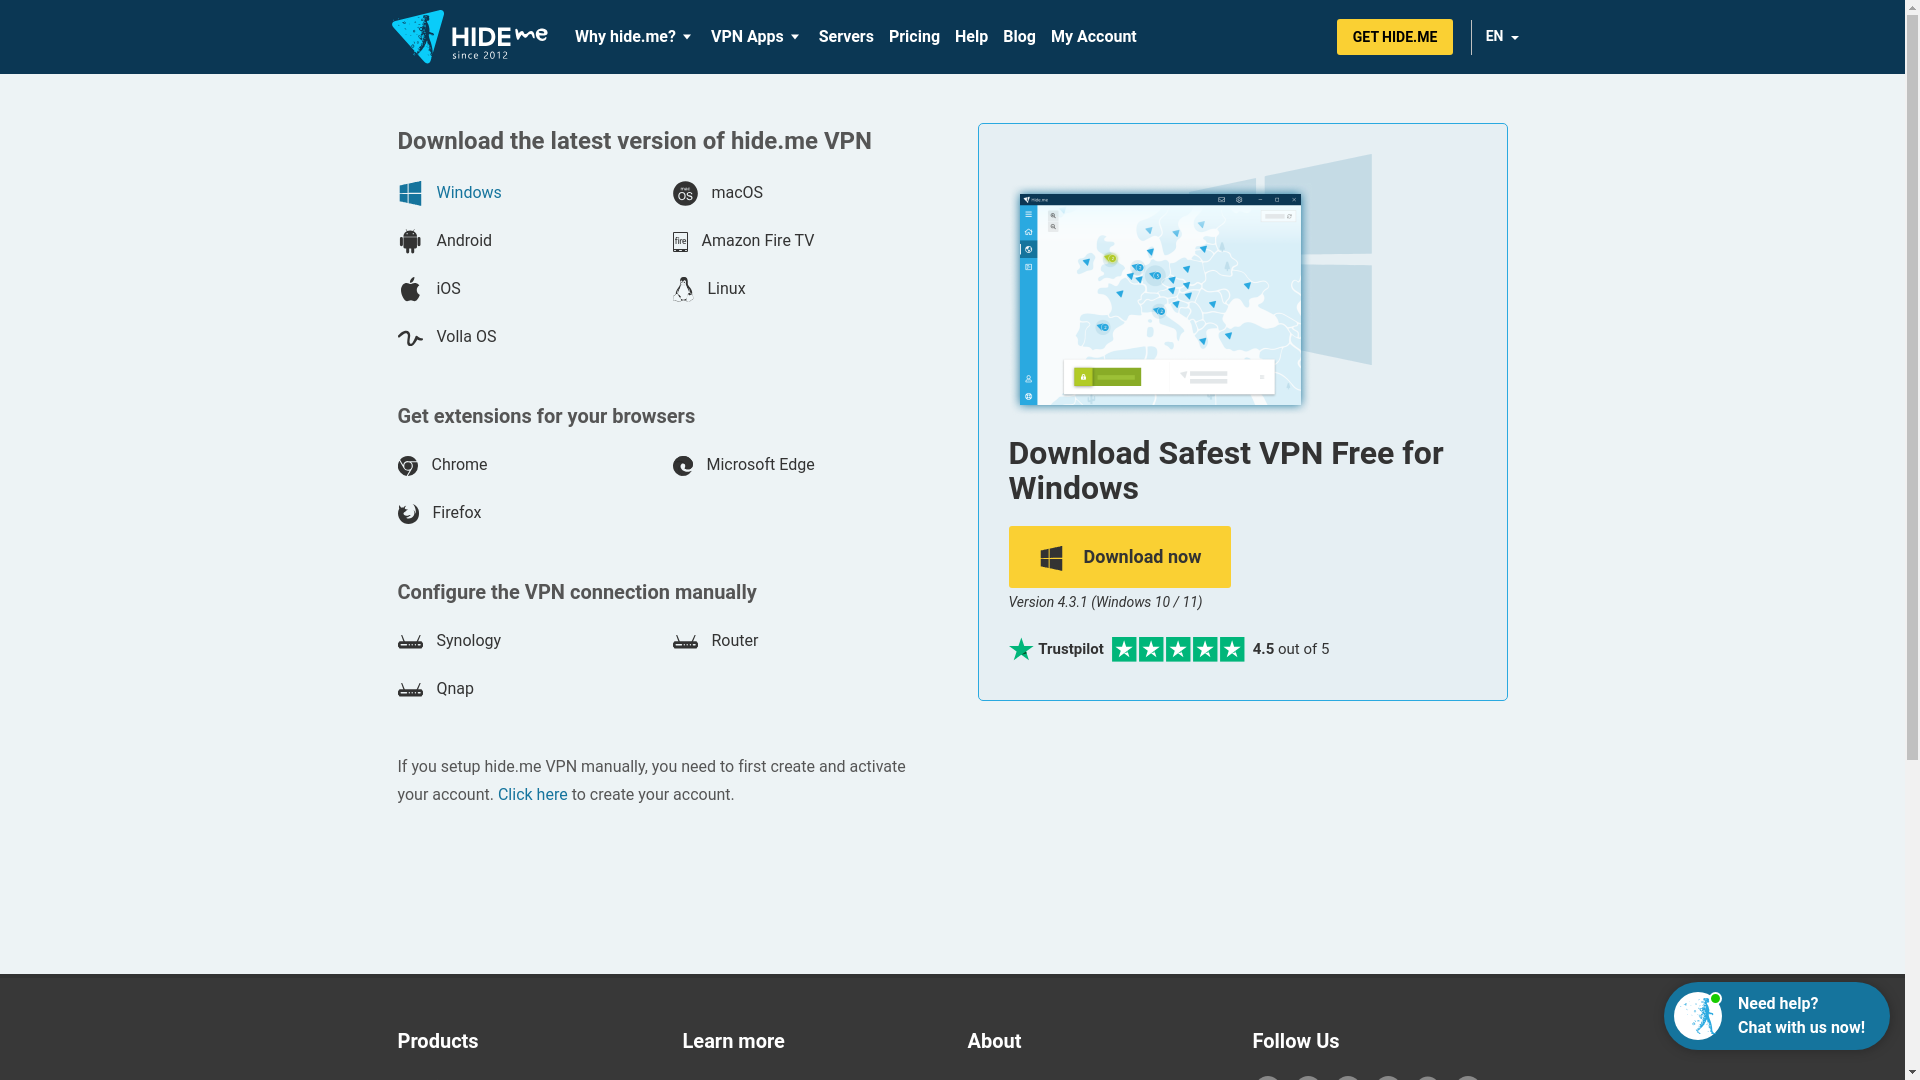The height and width of the screenshot is (1080, 1920).
Task: Click the macOS icon
Action: 685,193
